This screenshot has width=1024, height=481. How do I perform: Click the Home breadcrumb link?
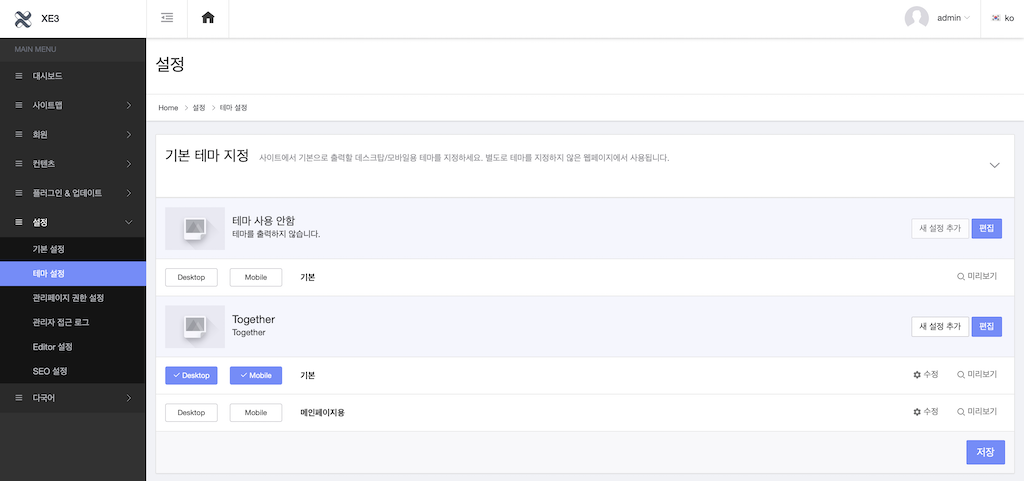click(x=168, y=107)
